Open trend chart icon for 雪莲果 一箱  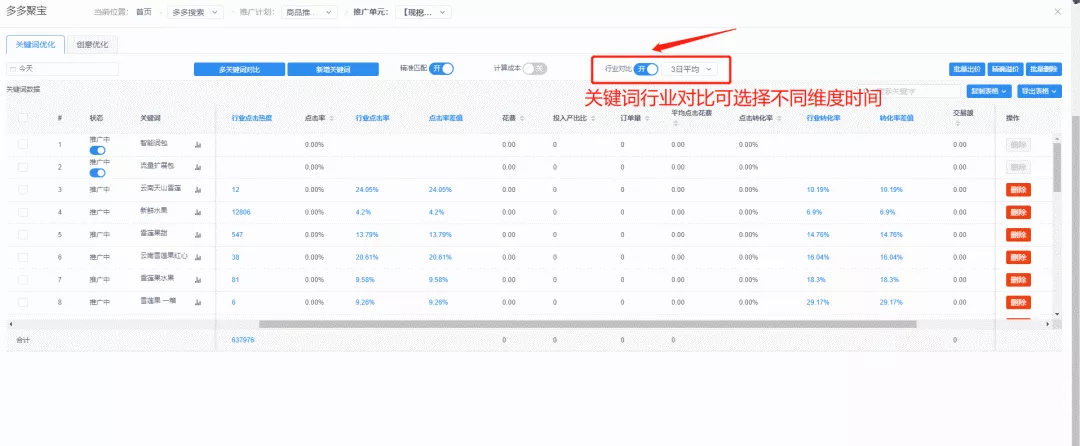198,303
